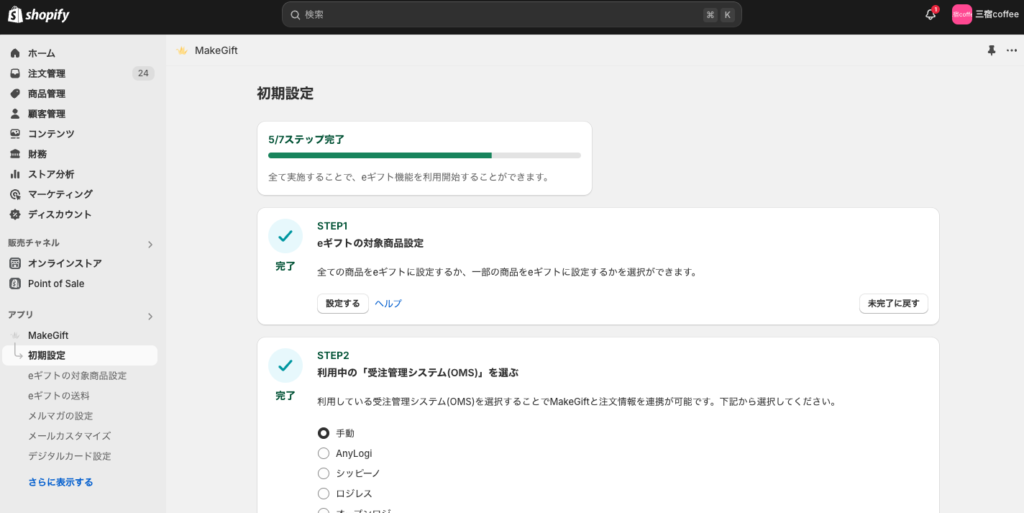
Task: Open the three-dot more actions menu
Action: (1012, 50)
